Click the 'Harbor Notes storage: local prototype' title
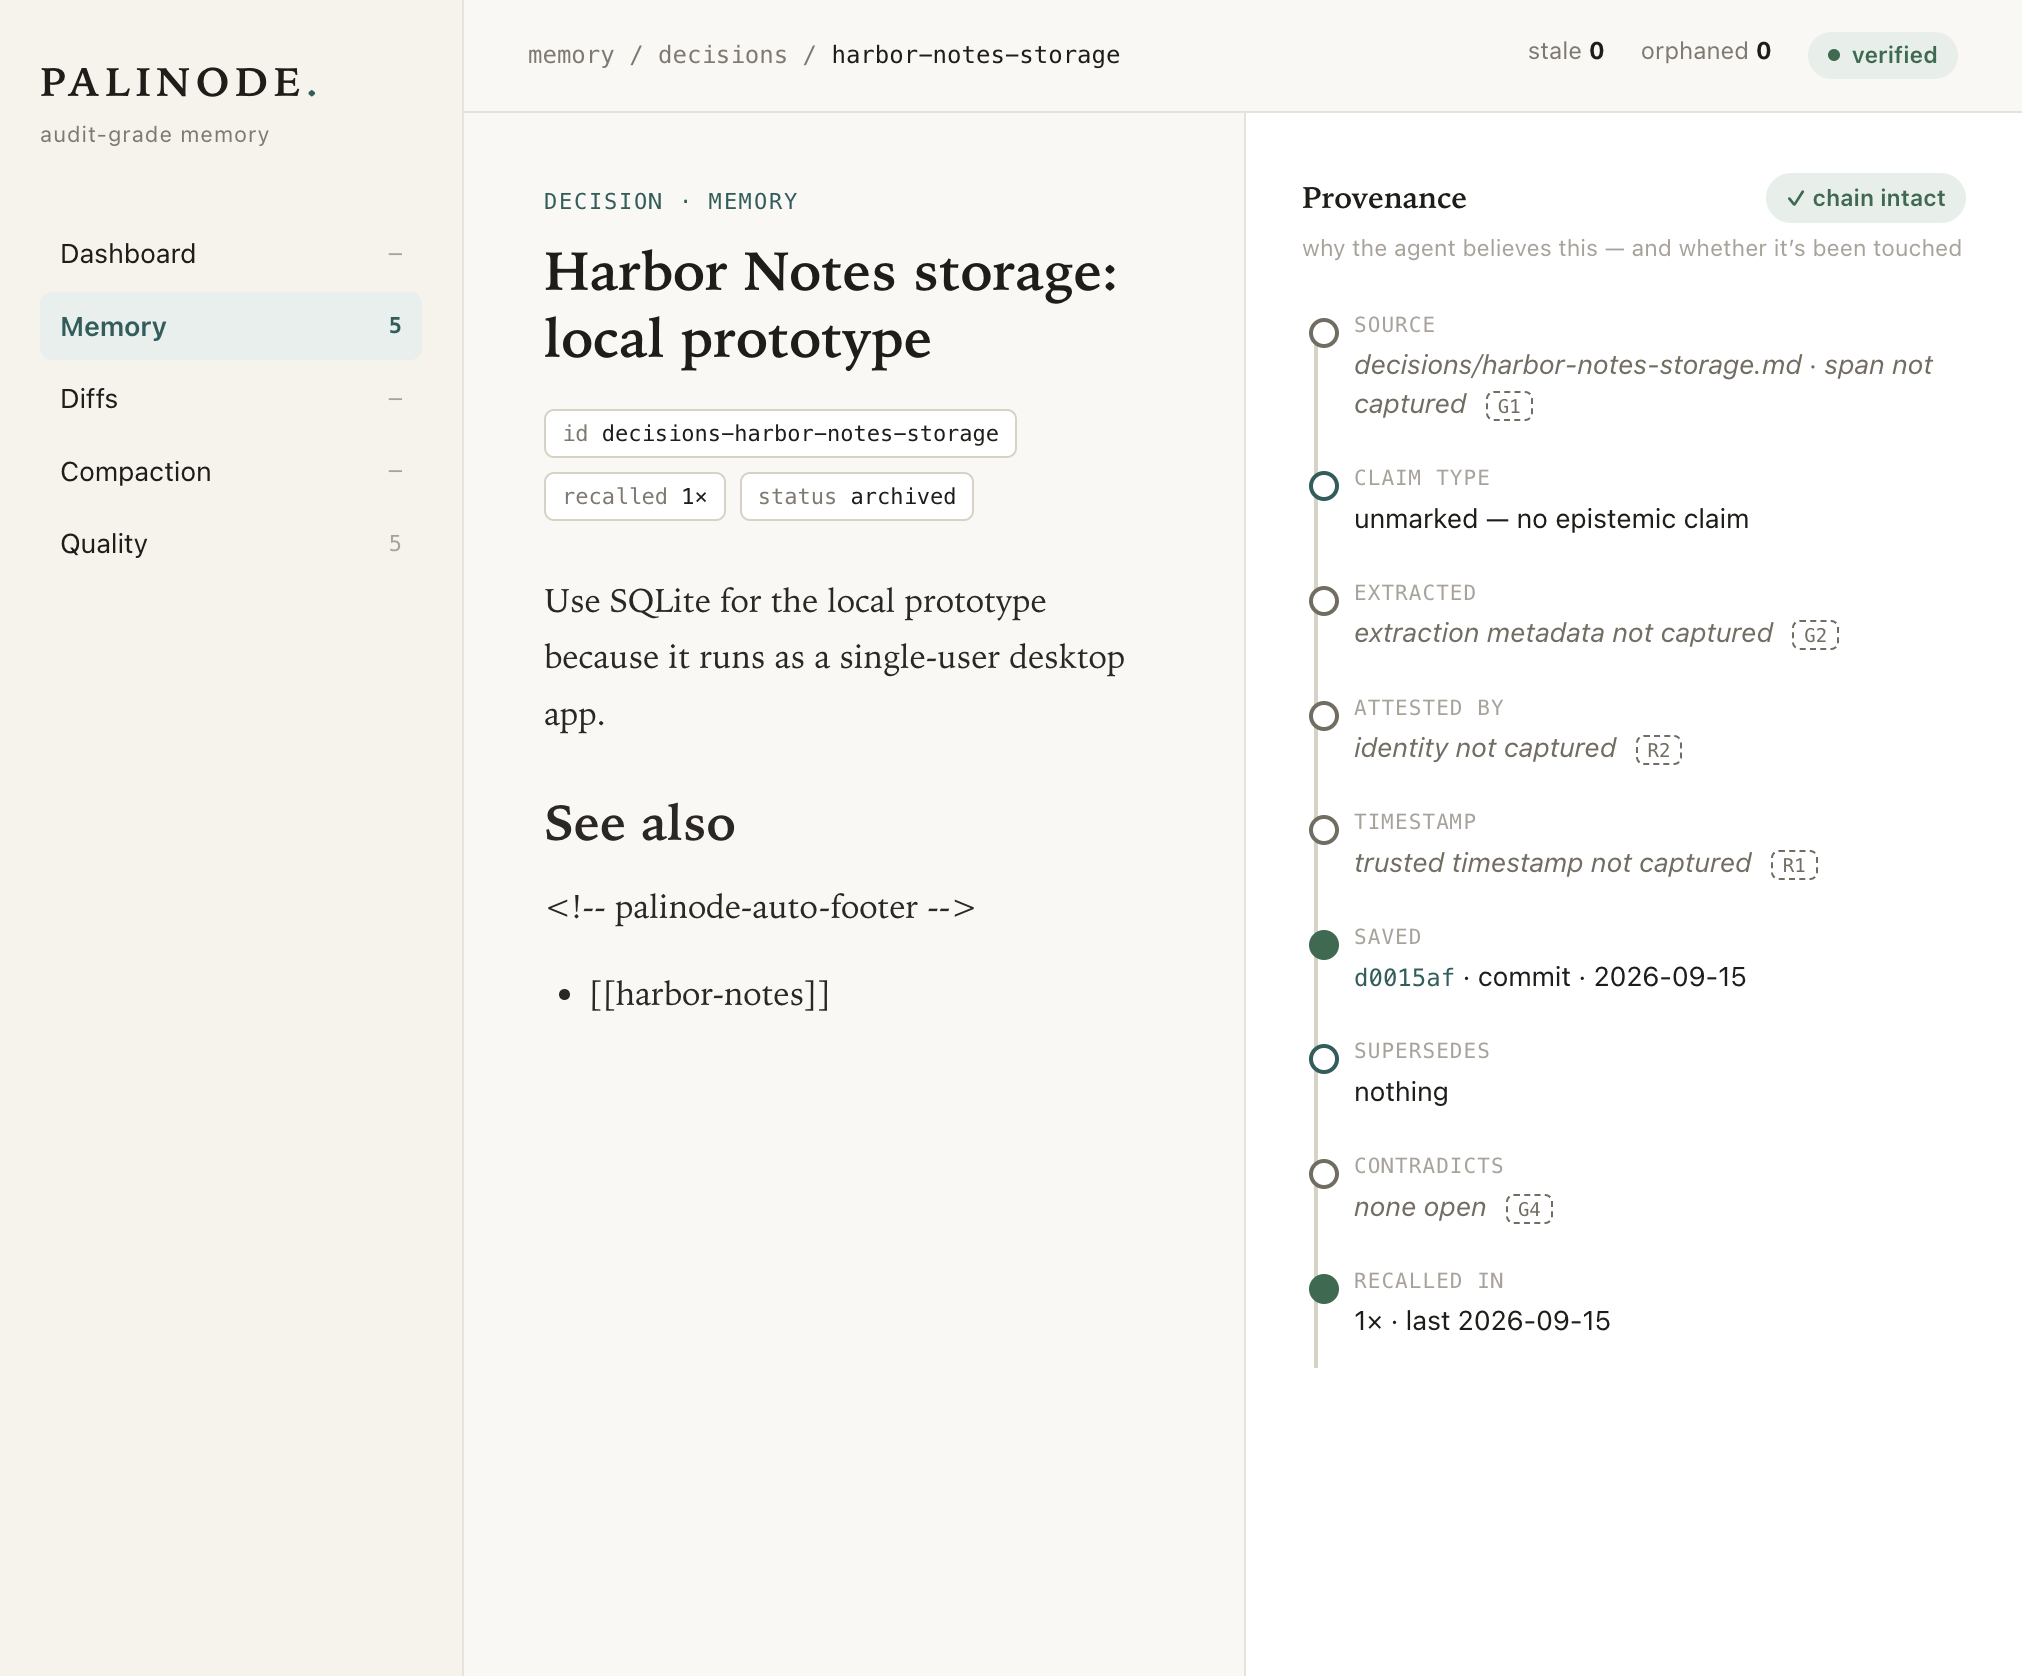Screen dimensions: 2022x1676 pos(831,305)
